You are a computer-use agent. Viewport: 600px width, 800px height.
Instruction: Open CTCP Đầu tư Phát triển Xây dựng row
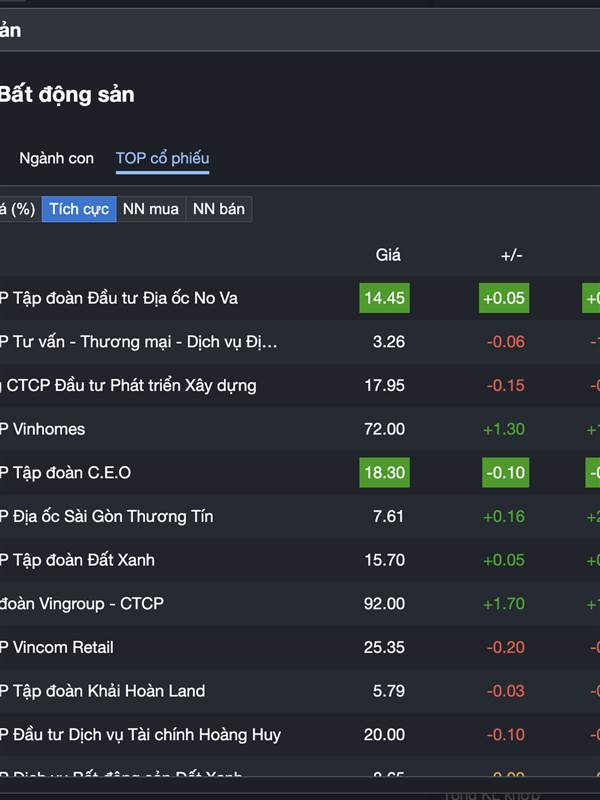coord(300,385)
